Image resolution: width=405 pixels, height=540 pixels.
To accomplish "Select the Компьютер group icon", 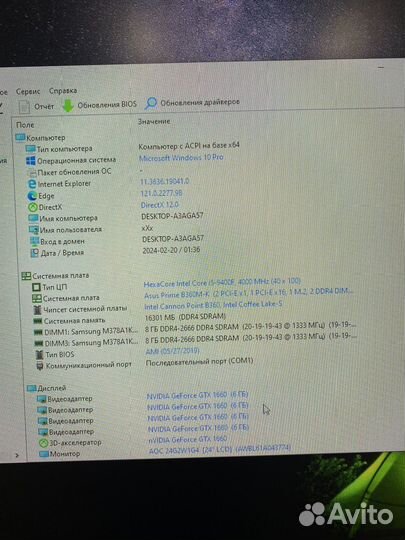I will tap(20, 138).
